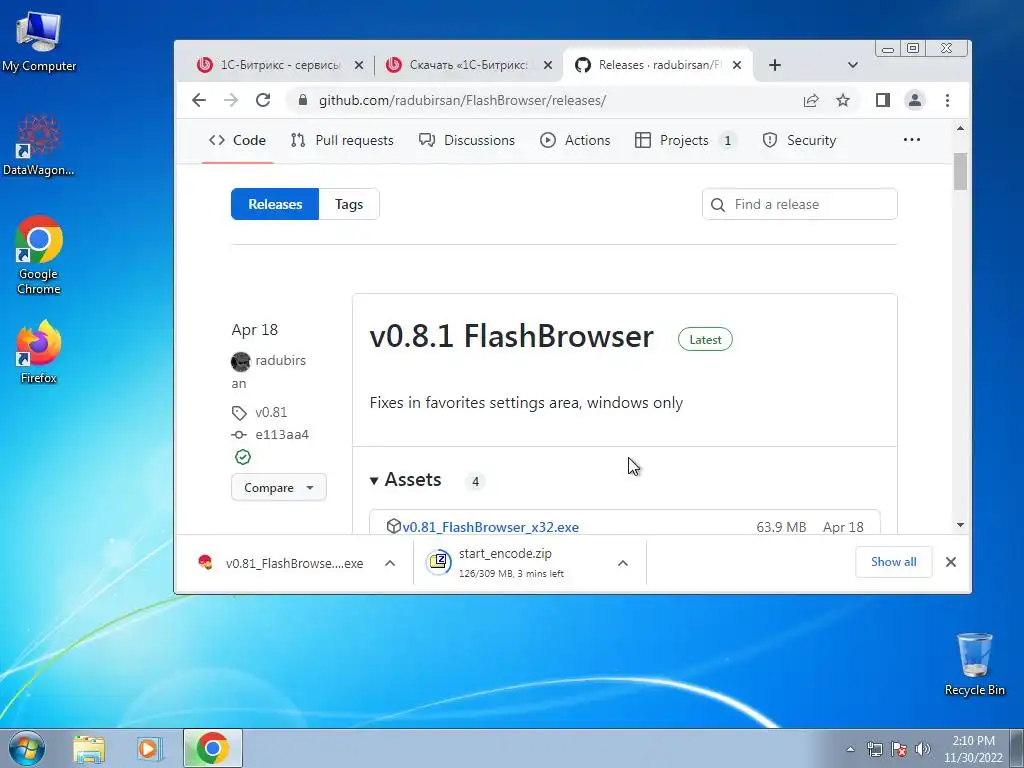This screenshot has height=768, width=1024.
Task: Open a new tab with the plus button
Action: point(775,65)
